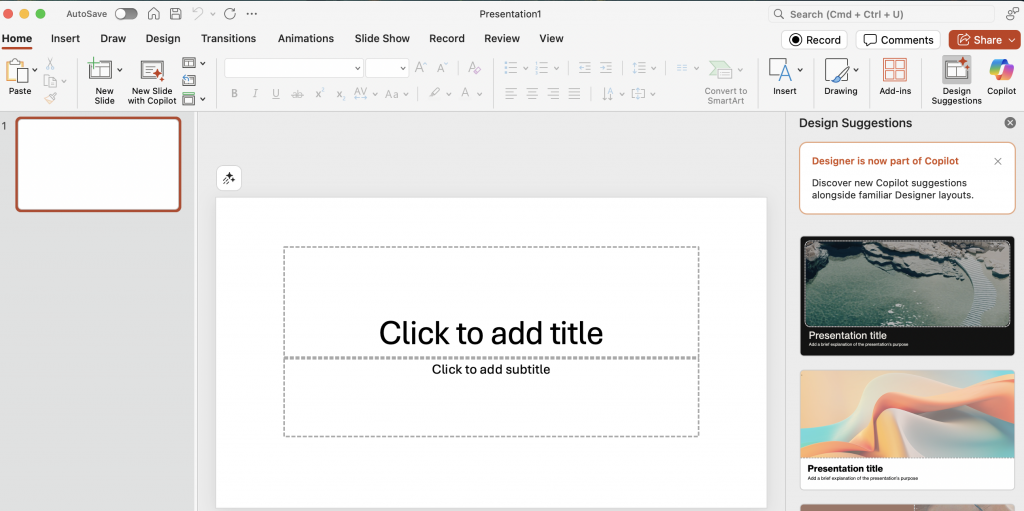Click the Save icon in title bar
Screen dimensions: 1024x511
[x=176, y=14]
